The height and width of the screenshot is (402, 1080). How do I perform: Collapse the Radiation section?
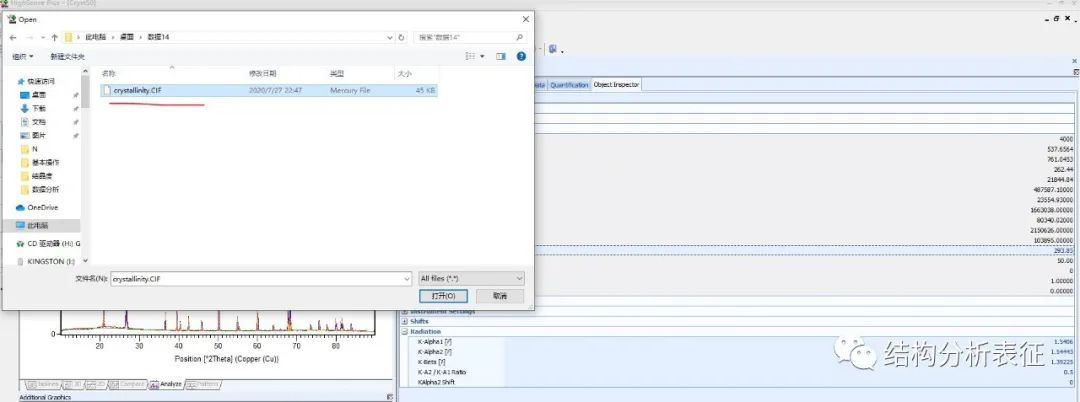pyautogui.click(x=405, y=332)
